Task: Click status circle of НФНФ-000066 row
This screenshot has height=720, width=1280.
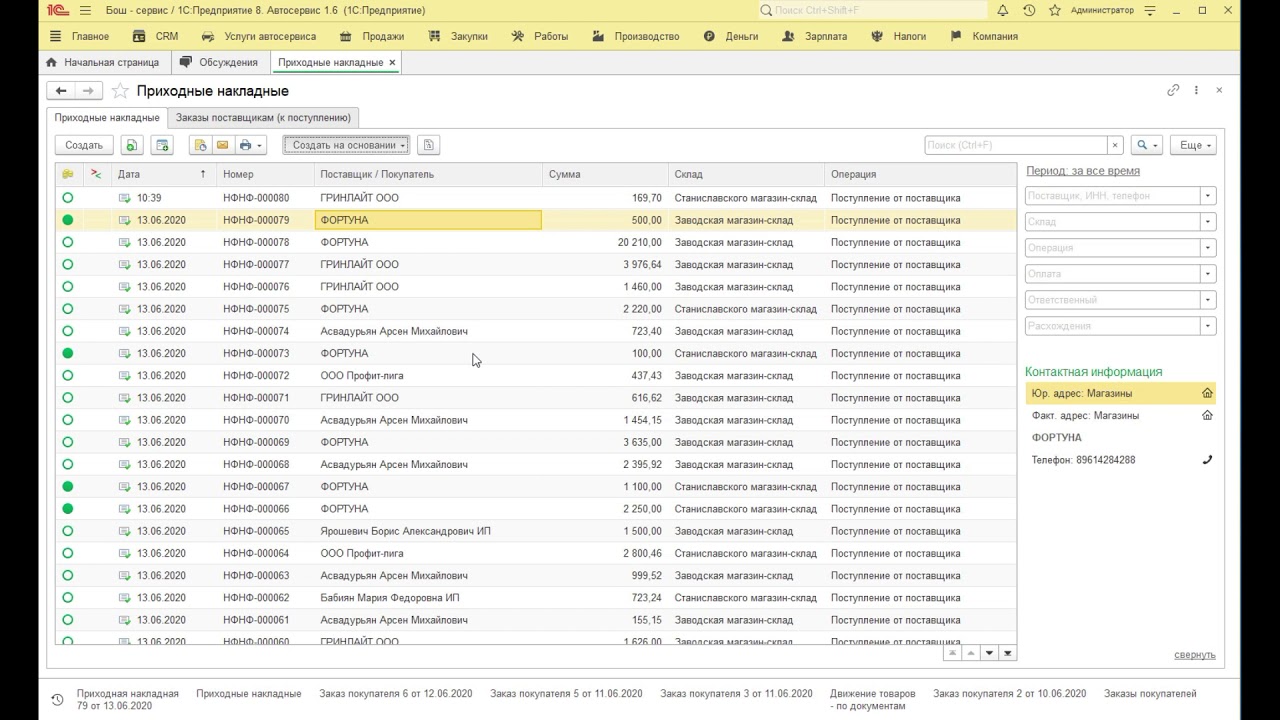Action: tap(68, 508)
